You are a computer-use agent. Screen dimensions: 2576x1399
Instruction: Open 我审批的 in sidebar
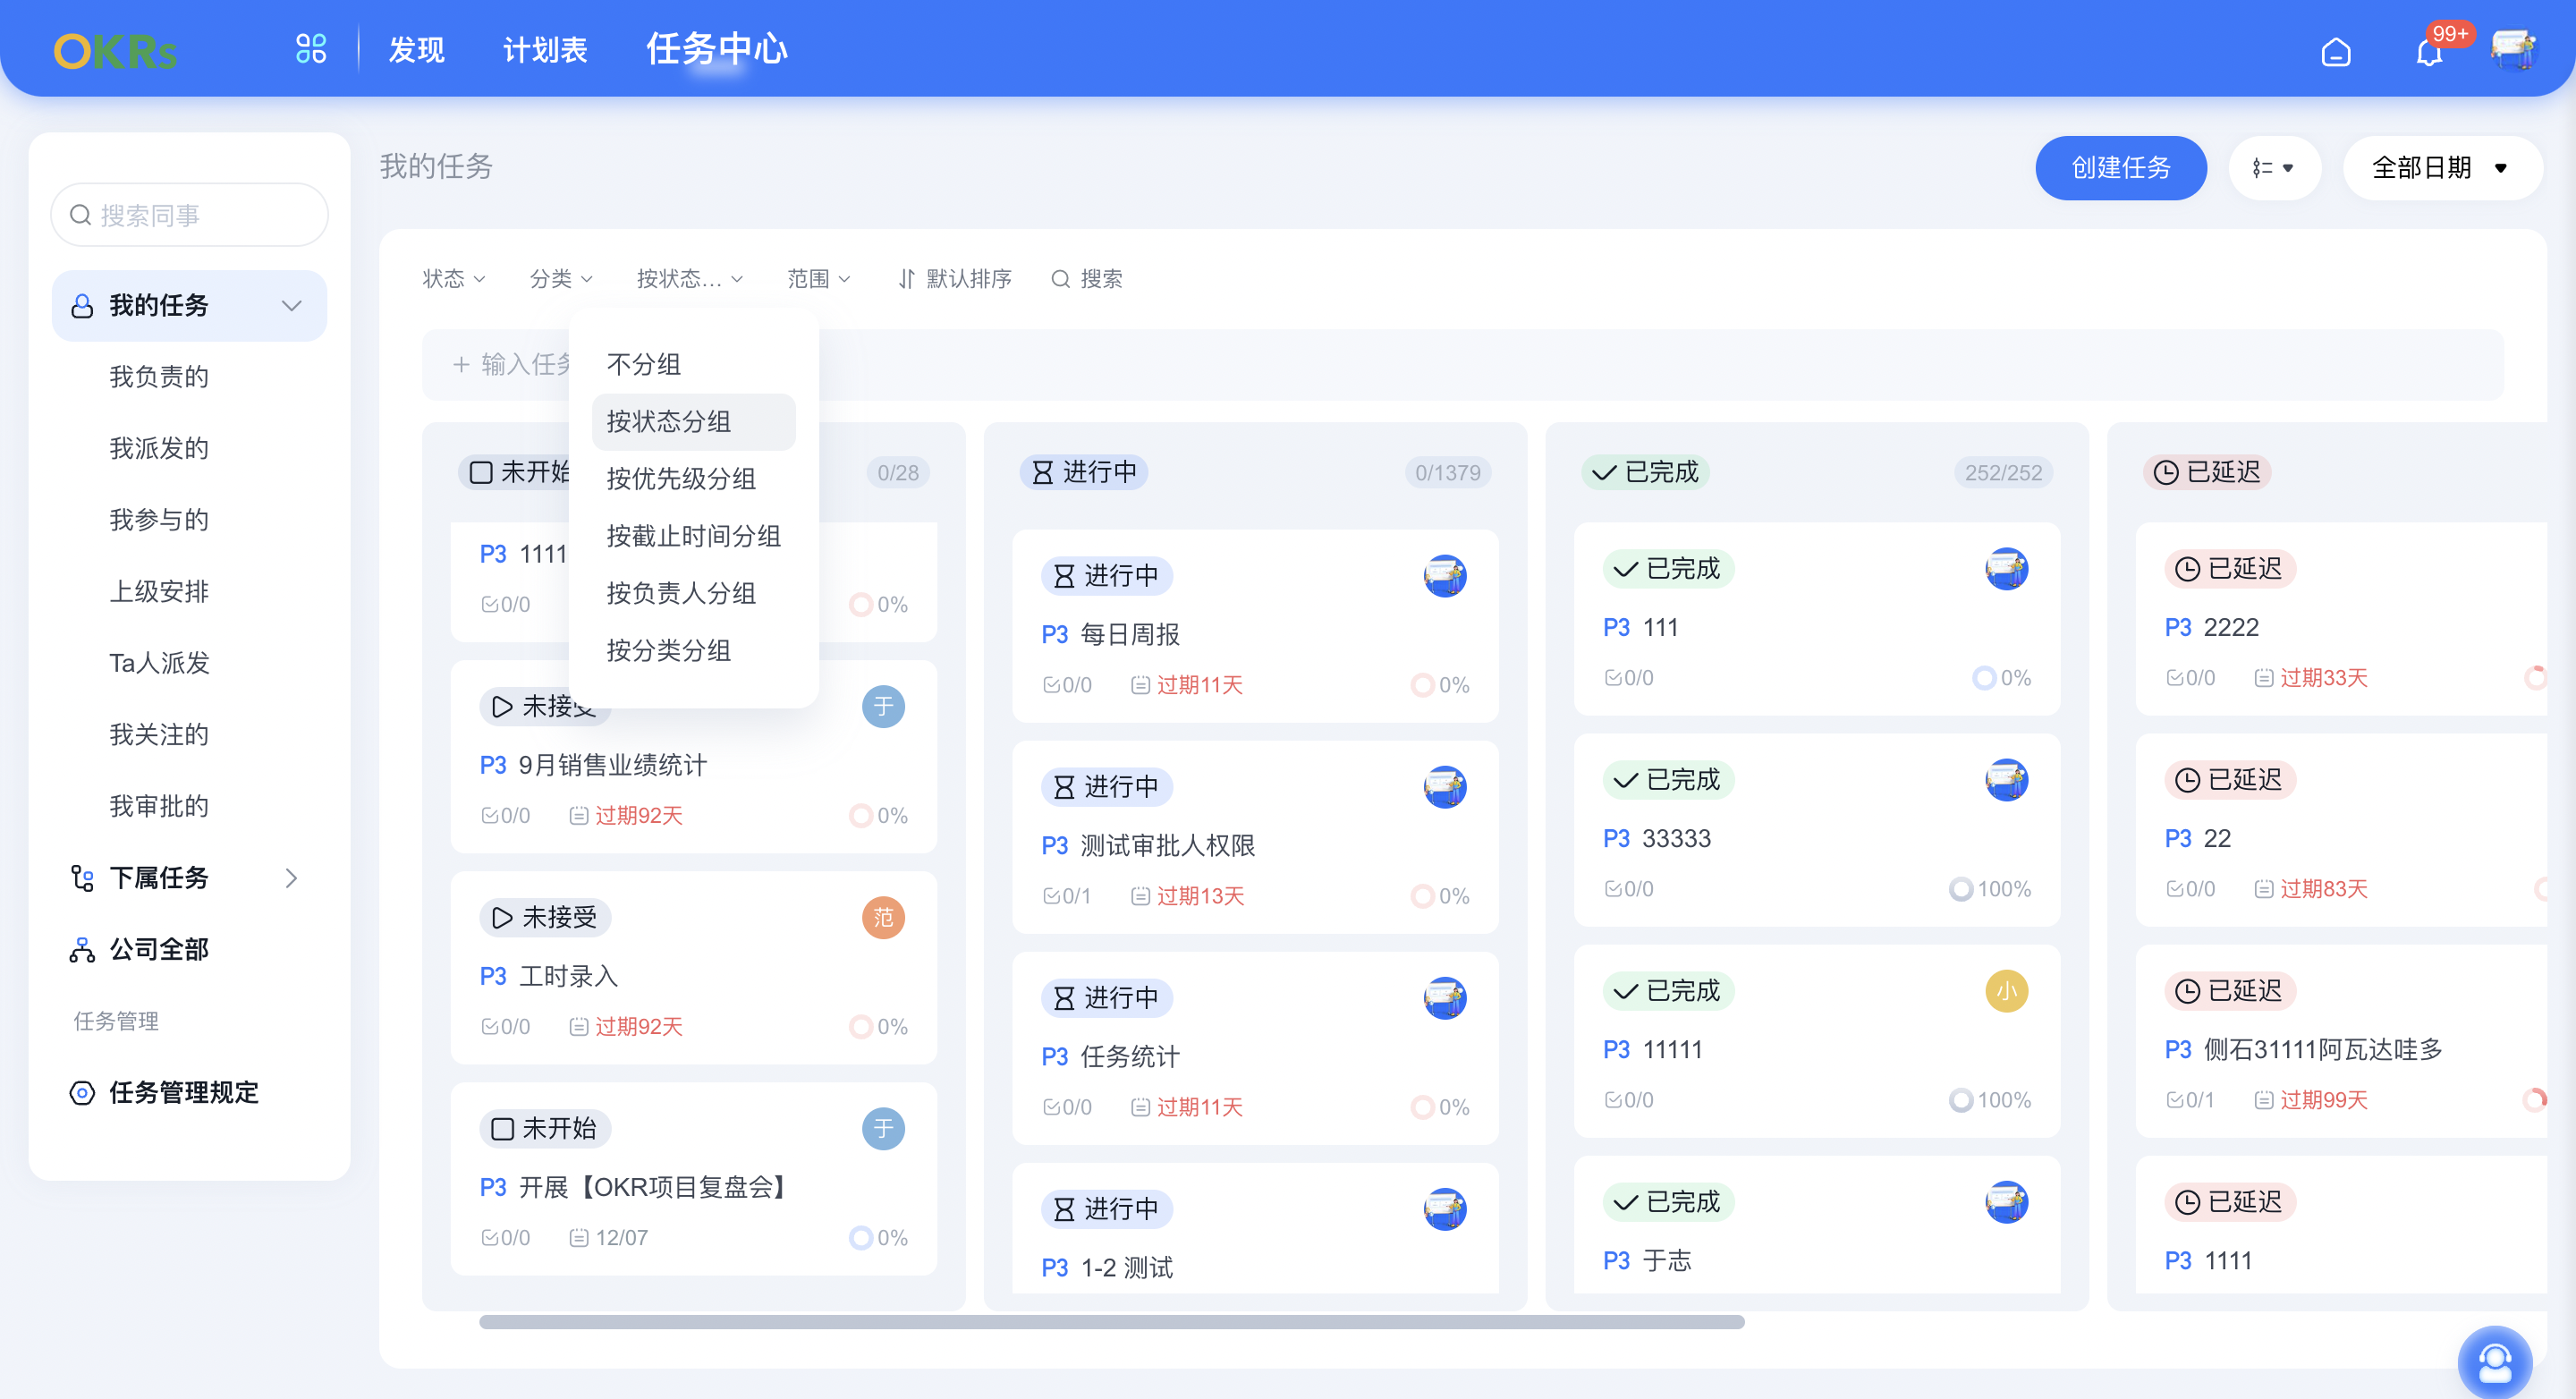(x=159, y=807)
